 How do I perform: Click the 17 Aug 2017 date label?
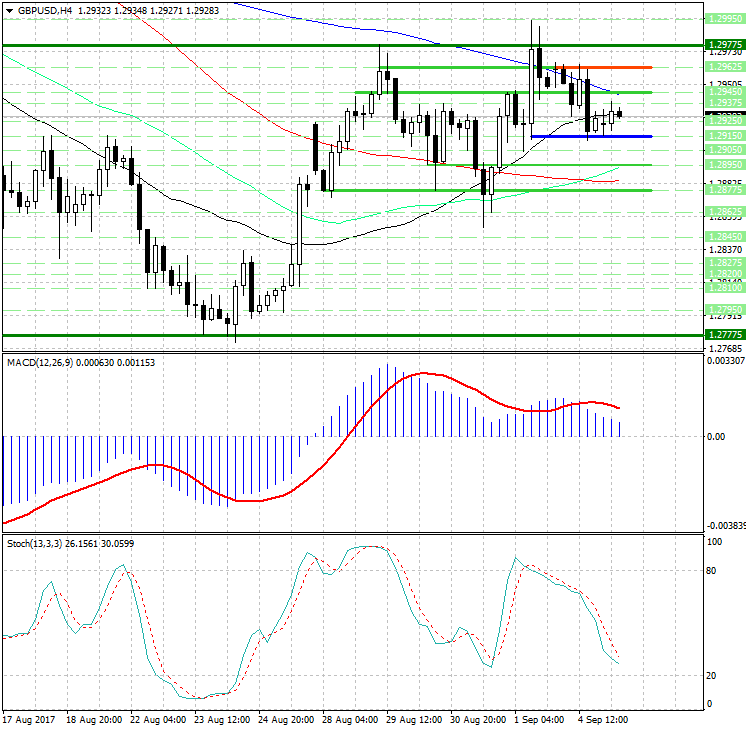click(x=26, y=719)
